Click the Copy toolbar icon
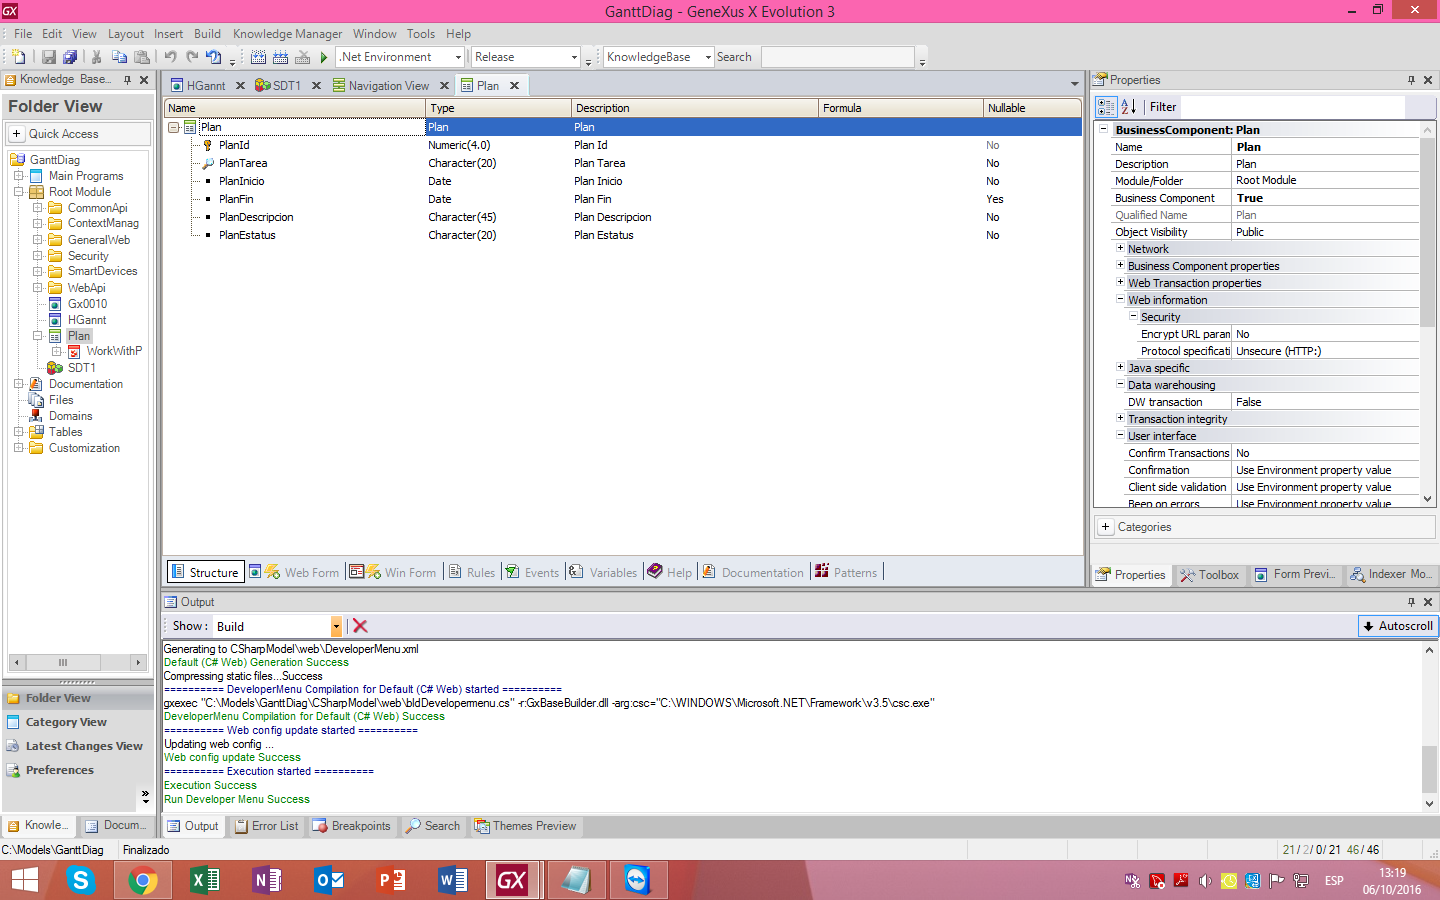The height and width of the screenshot is (900, 1440). click(x=119, y=57)
